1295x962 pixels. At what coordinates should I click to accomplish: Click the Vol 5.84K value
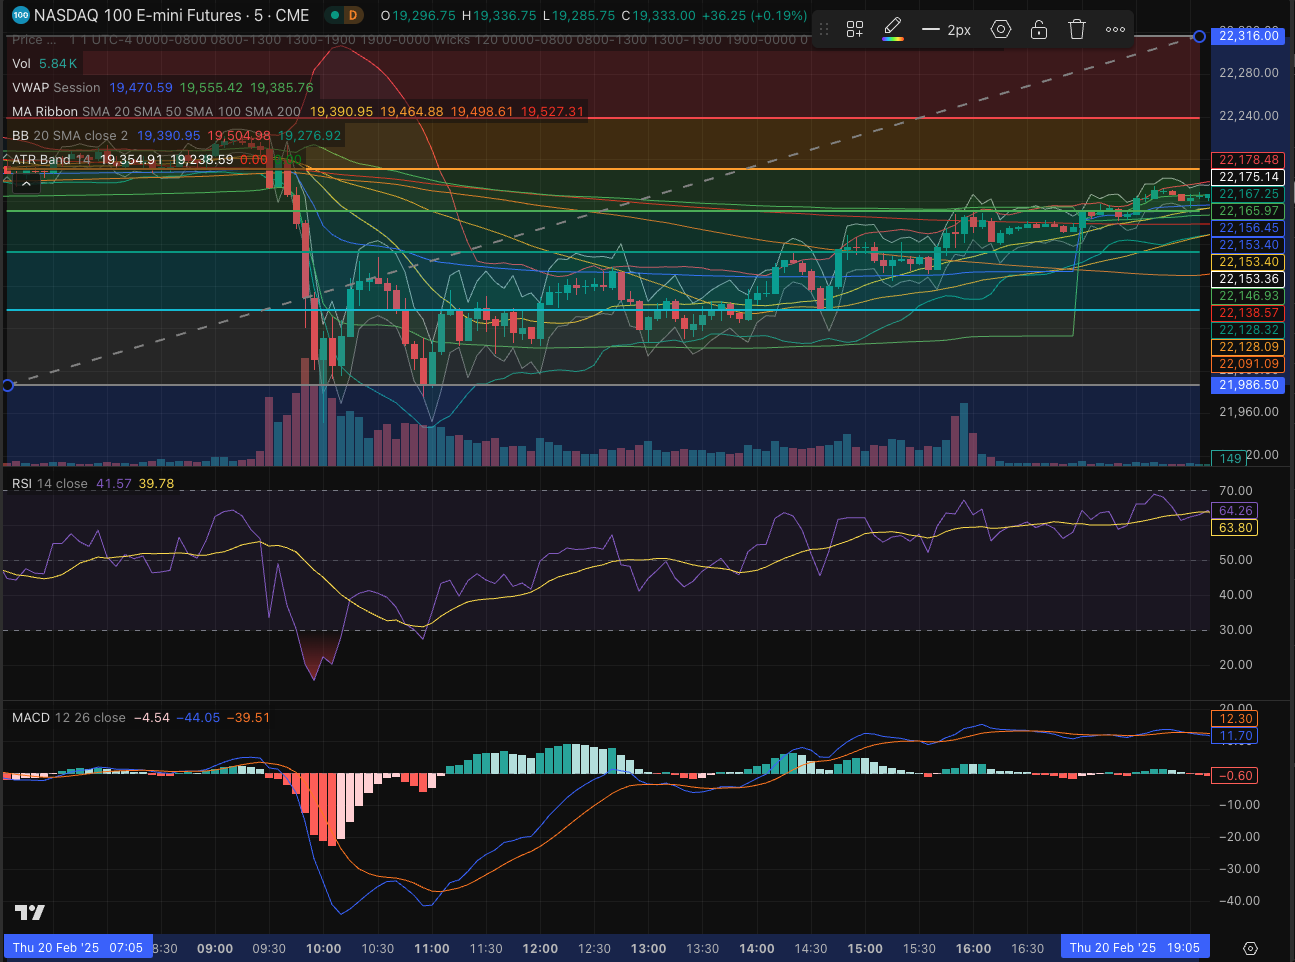tap(58, 63)
